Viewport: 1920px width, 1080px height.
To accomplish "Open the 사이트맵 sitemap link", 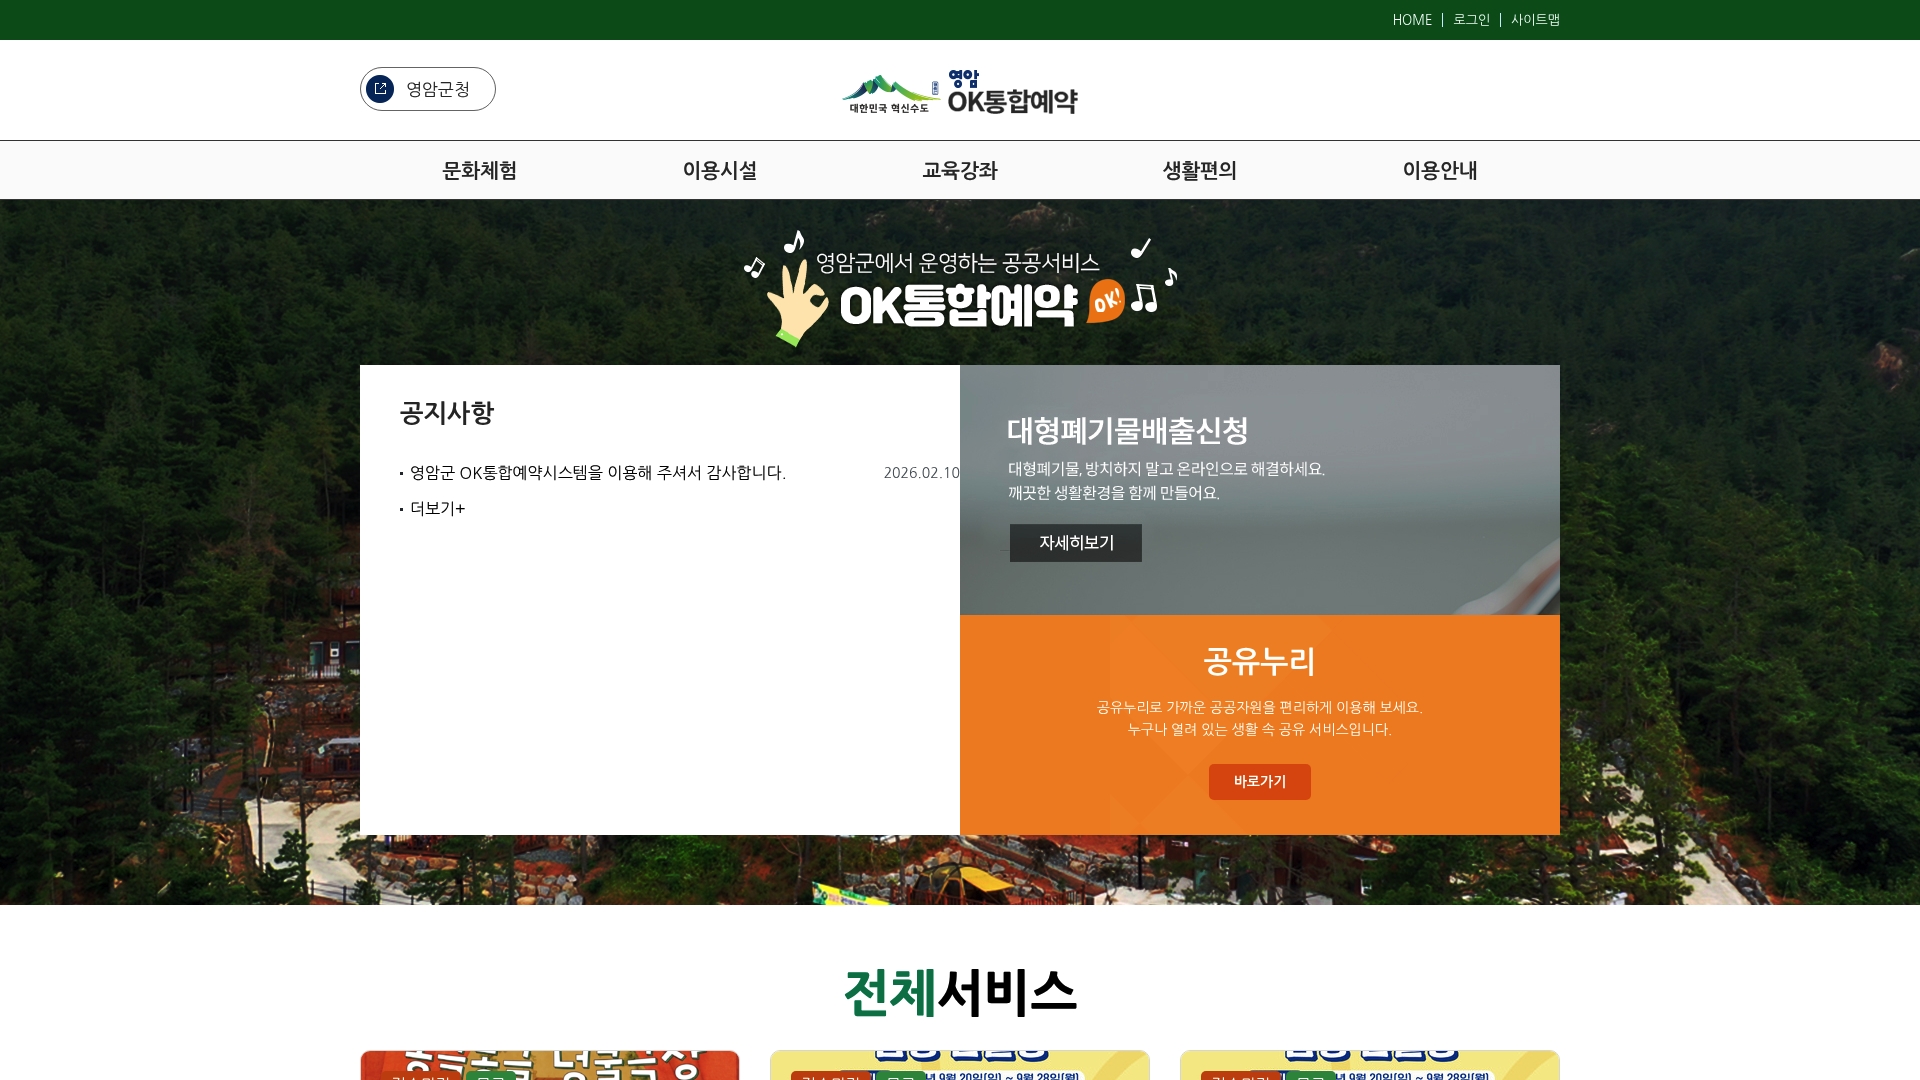I will pos(1535,20).
